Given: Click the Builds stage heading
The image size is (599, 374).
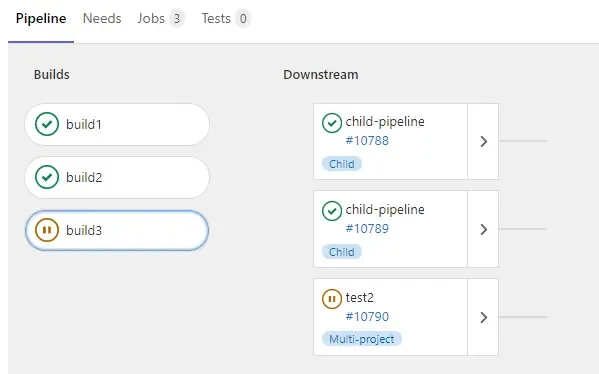Looking at the screenshot, I should (52, 74).
